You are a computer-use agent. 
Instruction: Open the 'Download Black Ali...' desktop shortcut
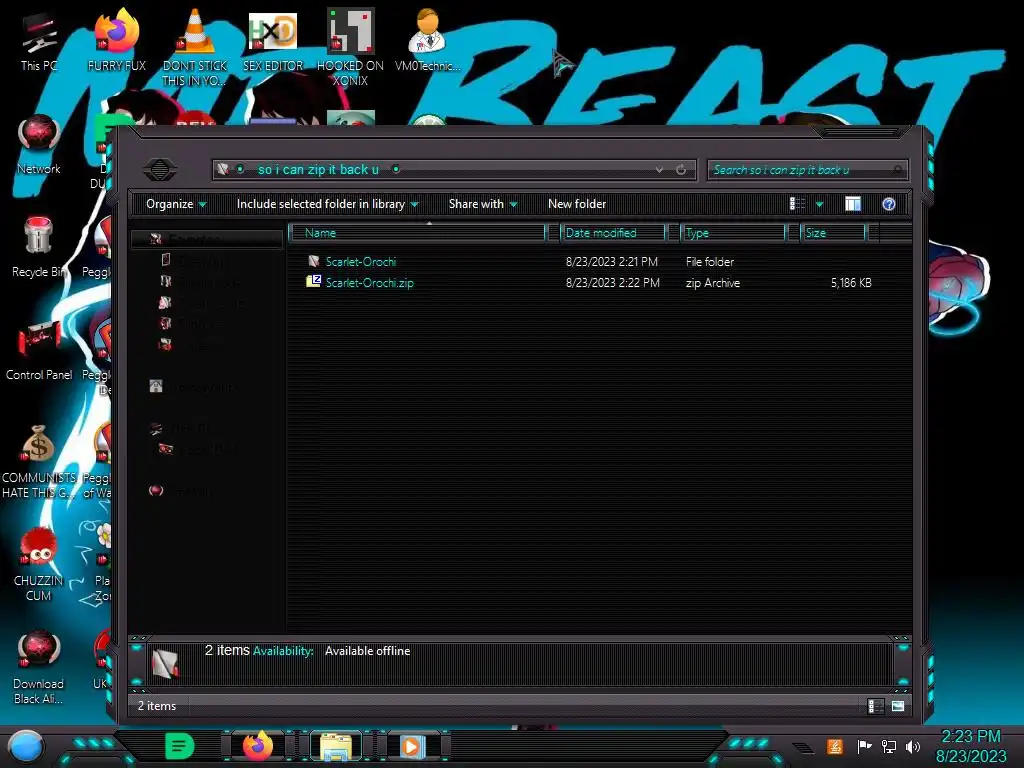39,667
